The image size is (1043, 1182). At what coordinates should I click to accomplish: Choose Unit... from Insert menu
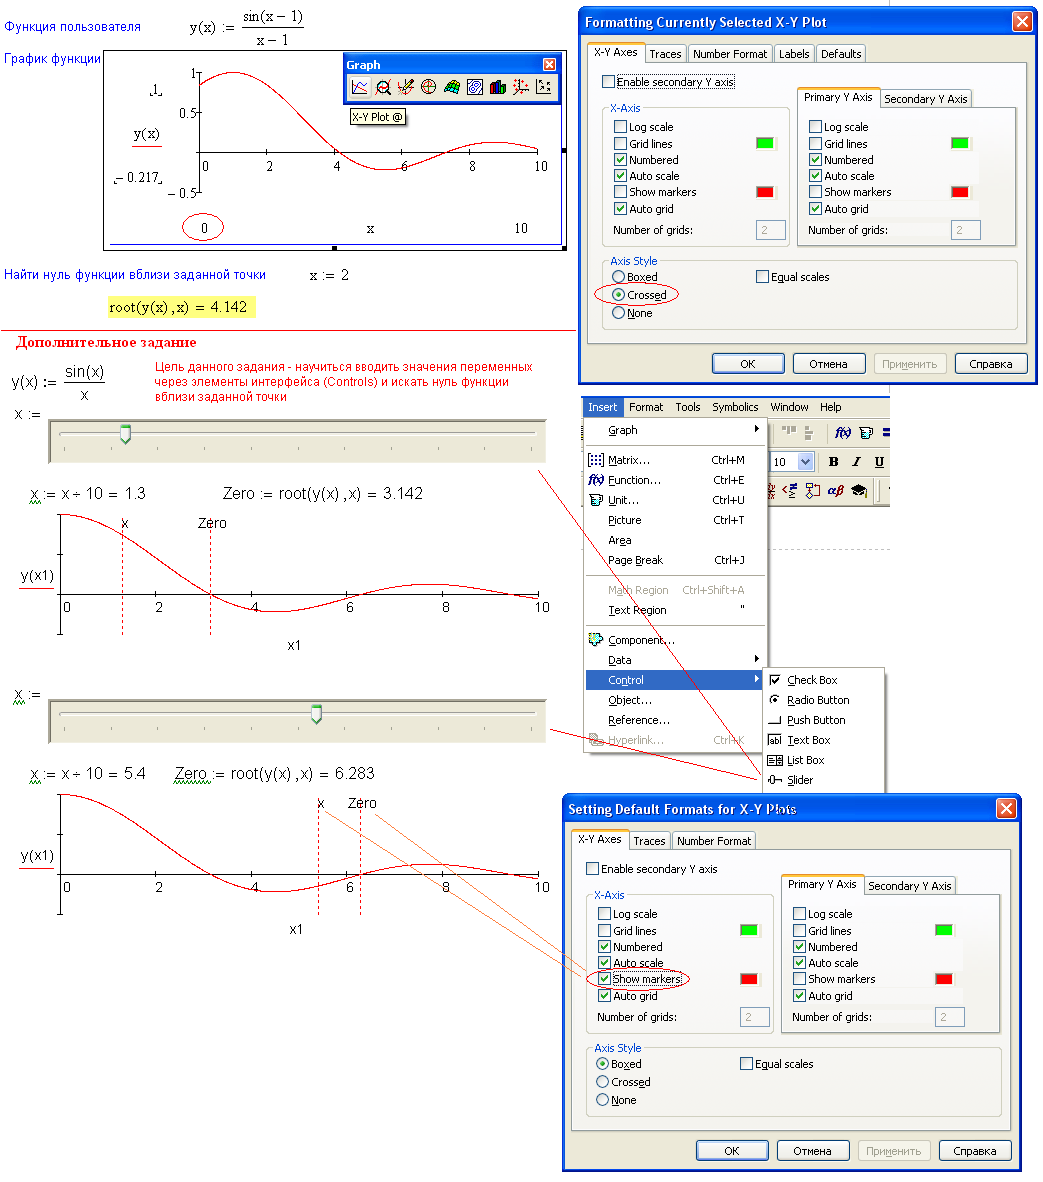tap(675, 500)
